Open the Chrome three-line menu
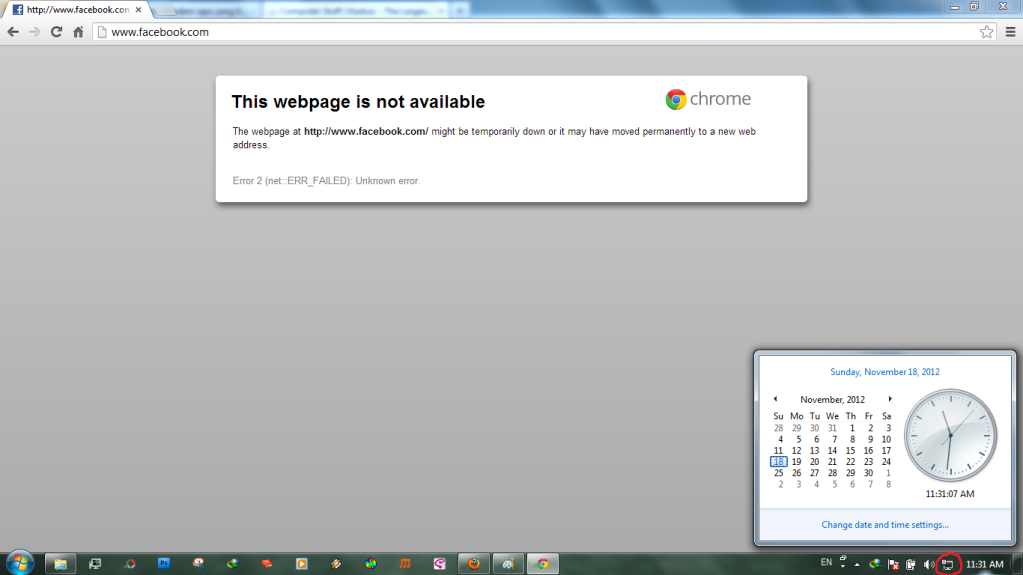Viewport: 1023px width, 575px height. 1011,32
